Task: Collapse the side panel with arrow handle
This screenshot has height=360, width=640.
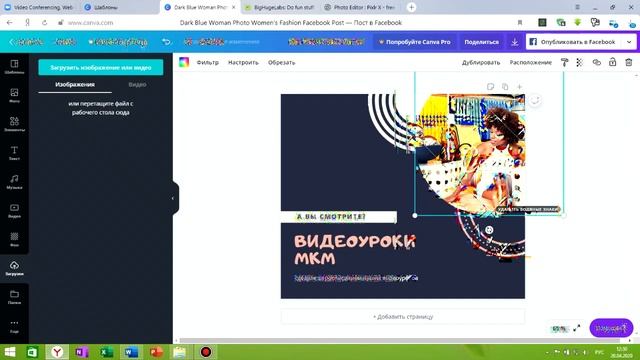Action: [173, 198]
